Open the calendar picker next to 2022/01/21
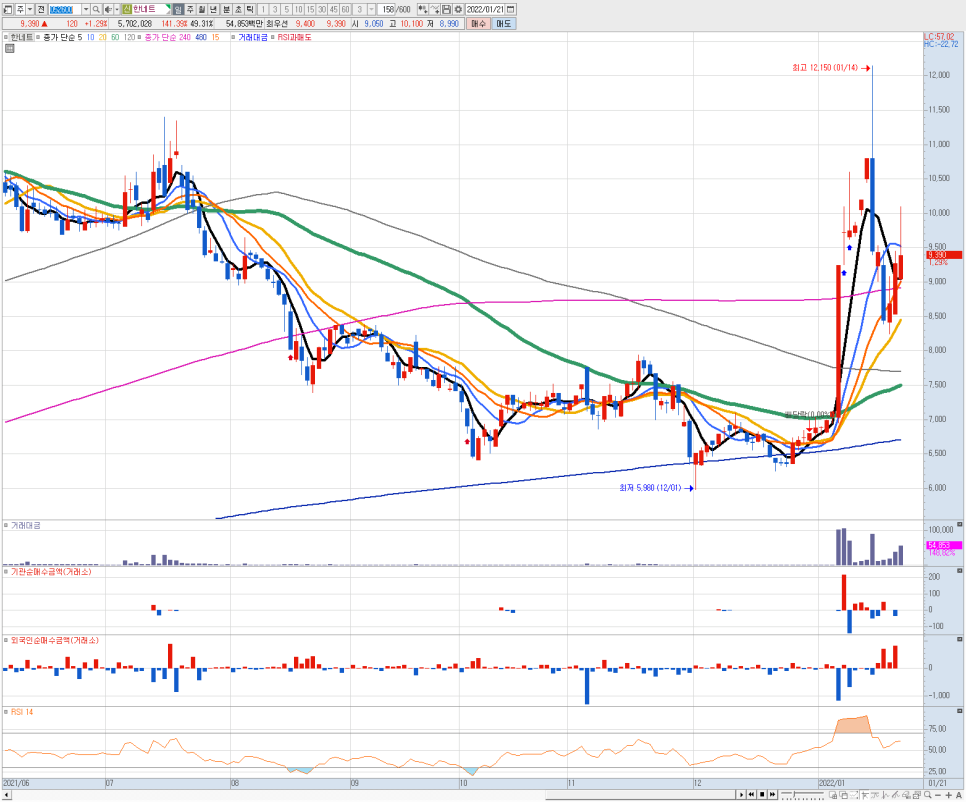966x802 pixels. 511,9
